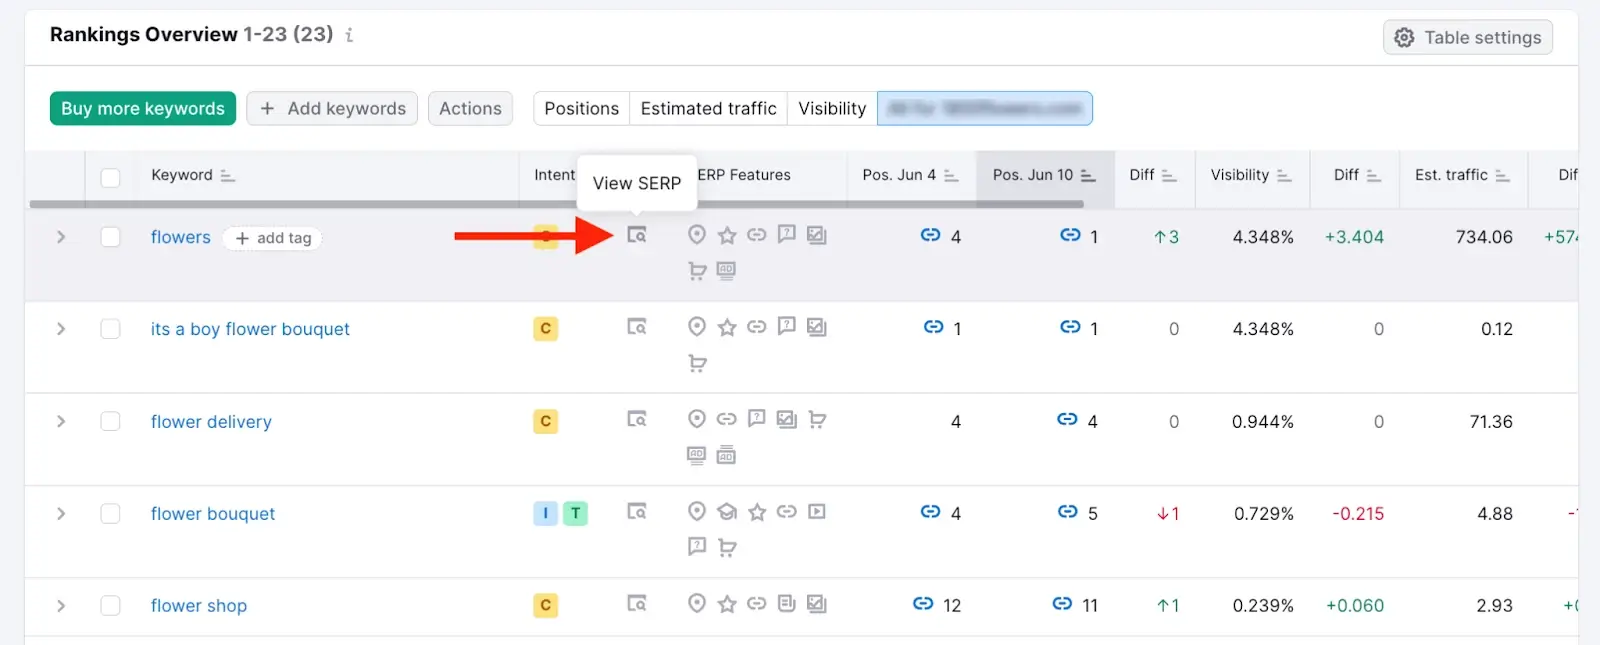Click blue link icon beside Jun 10 position 11
Screen dimensions: 1600x645
tap(1062, 604)
